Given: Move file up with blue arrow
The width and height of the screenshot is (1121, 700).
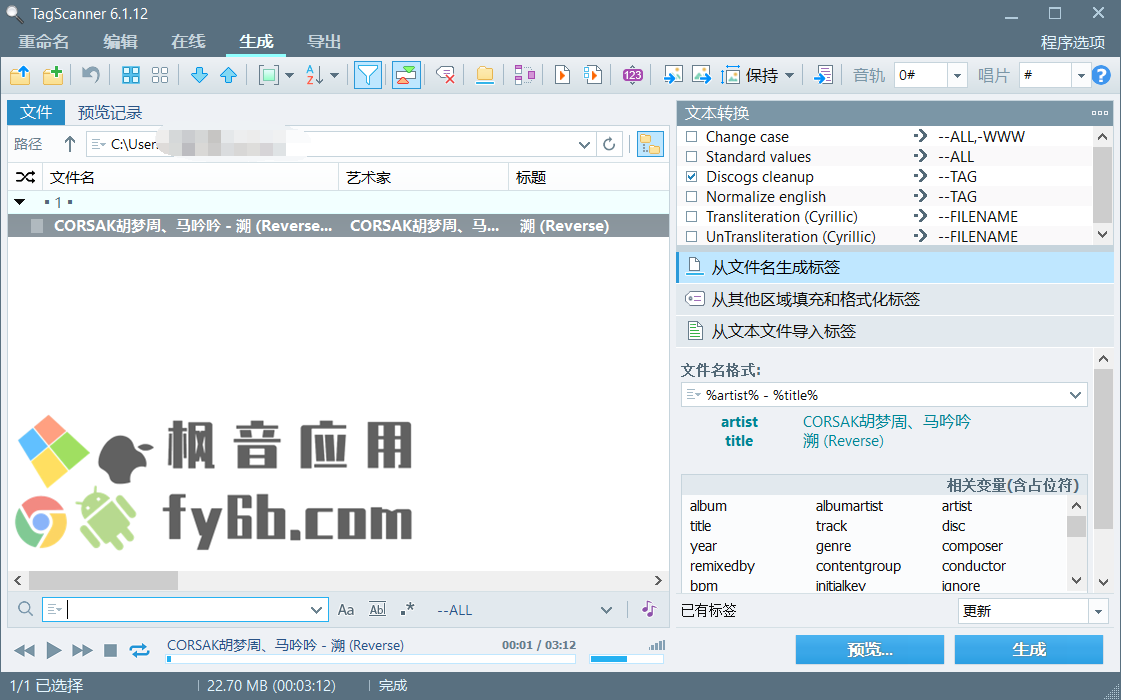Looking at the screenshot, I should click(228, 74).
